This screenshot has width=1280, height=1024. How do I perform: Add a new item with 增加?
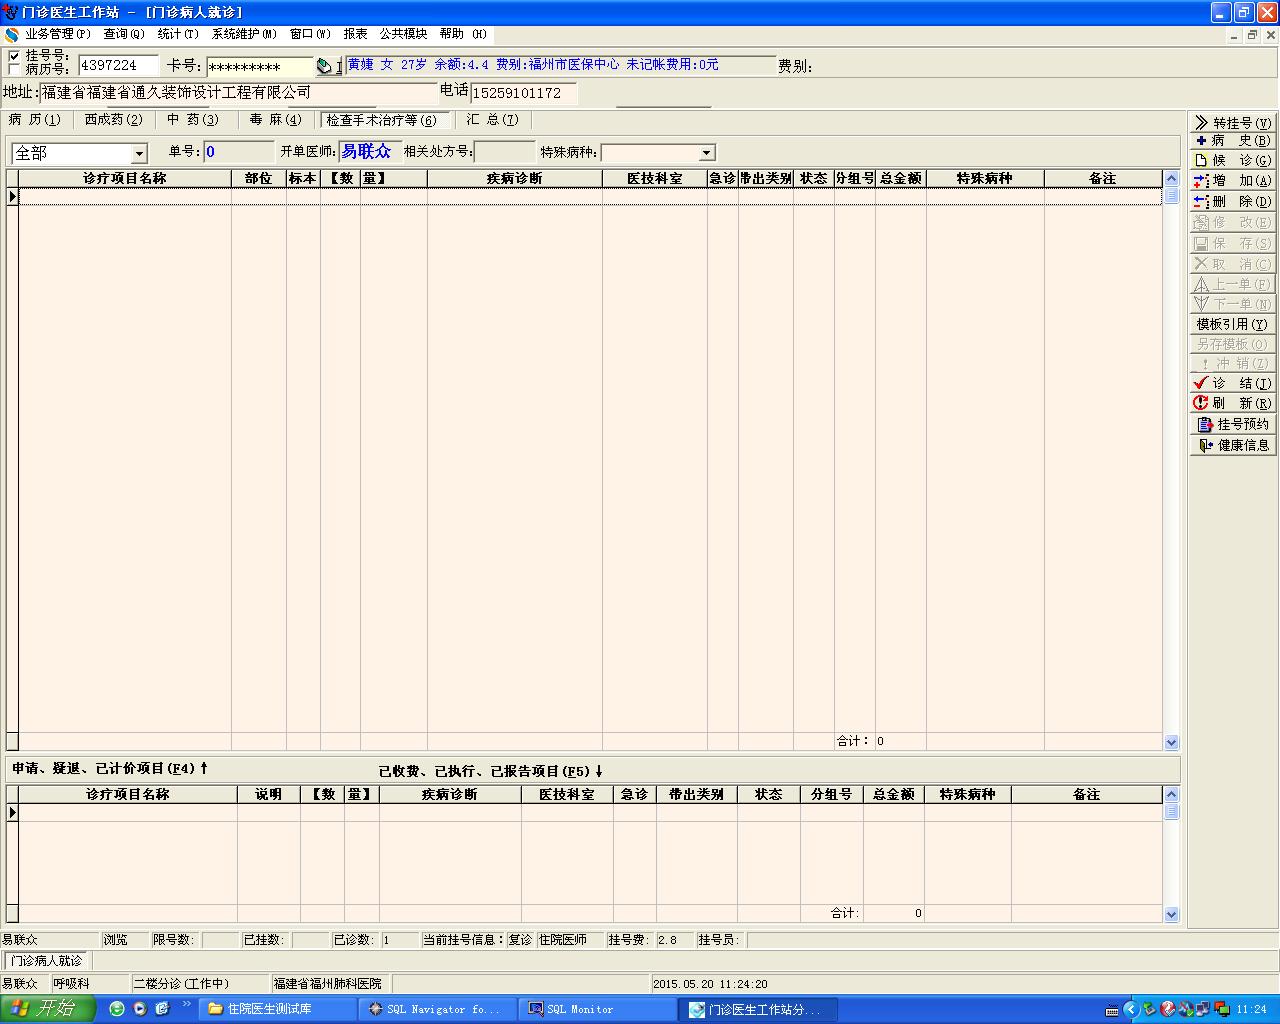tap(1232, 181)
